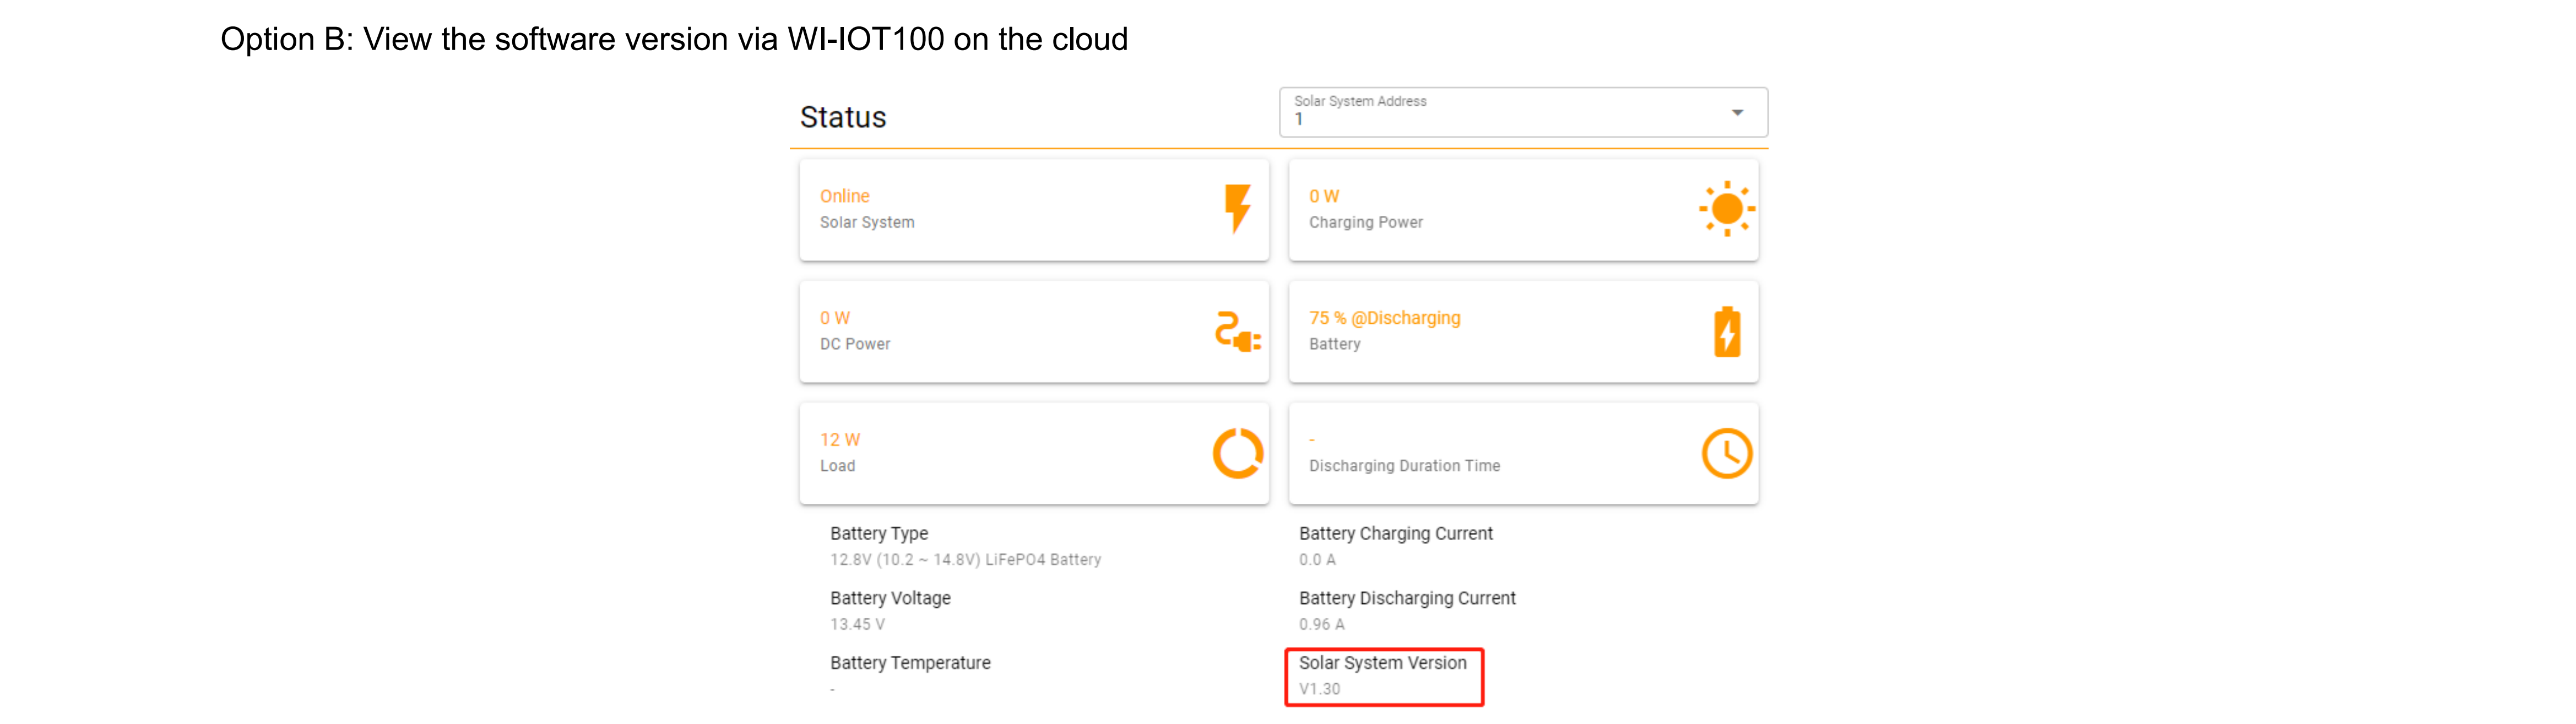Click the Battery Type label

coord(878,534)
